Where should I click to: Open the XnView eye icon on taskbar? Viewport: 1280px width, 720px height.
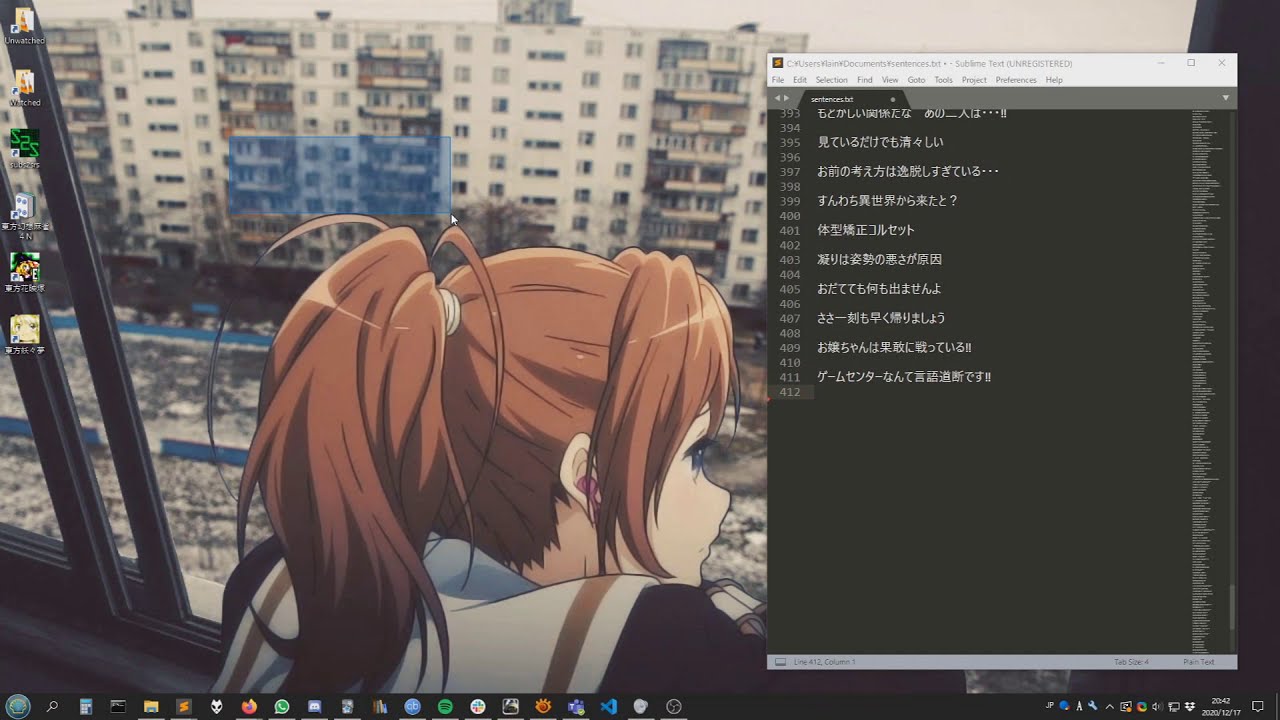tap(543, 706)
